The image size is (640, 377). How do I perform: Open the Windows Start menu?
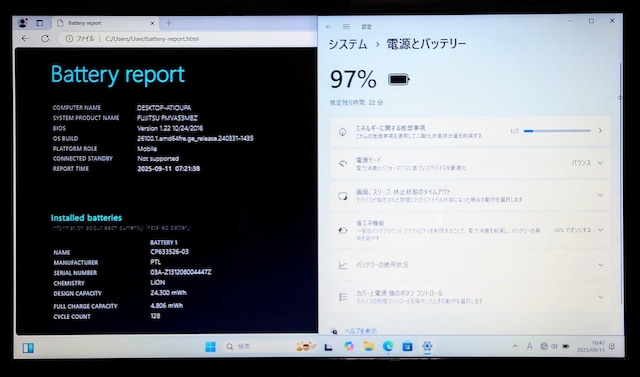click(210, 347)
